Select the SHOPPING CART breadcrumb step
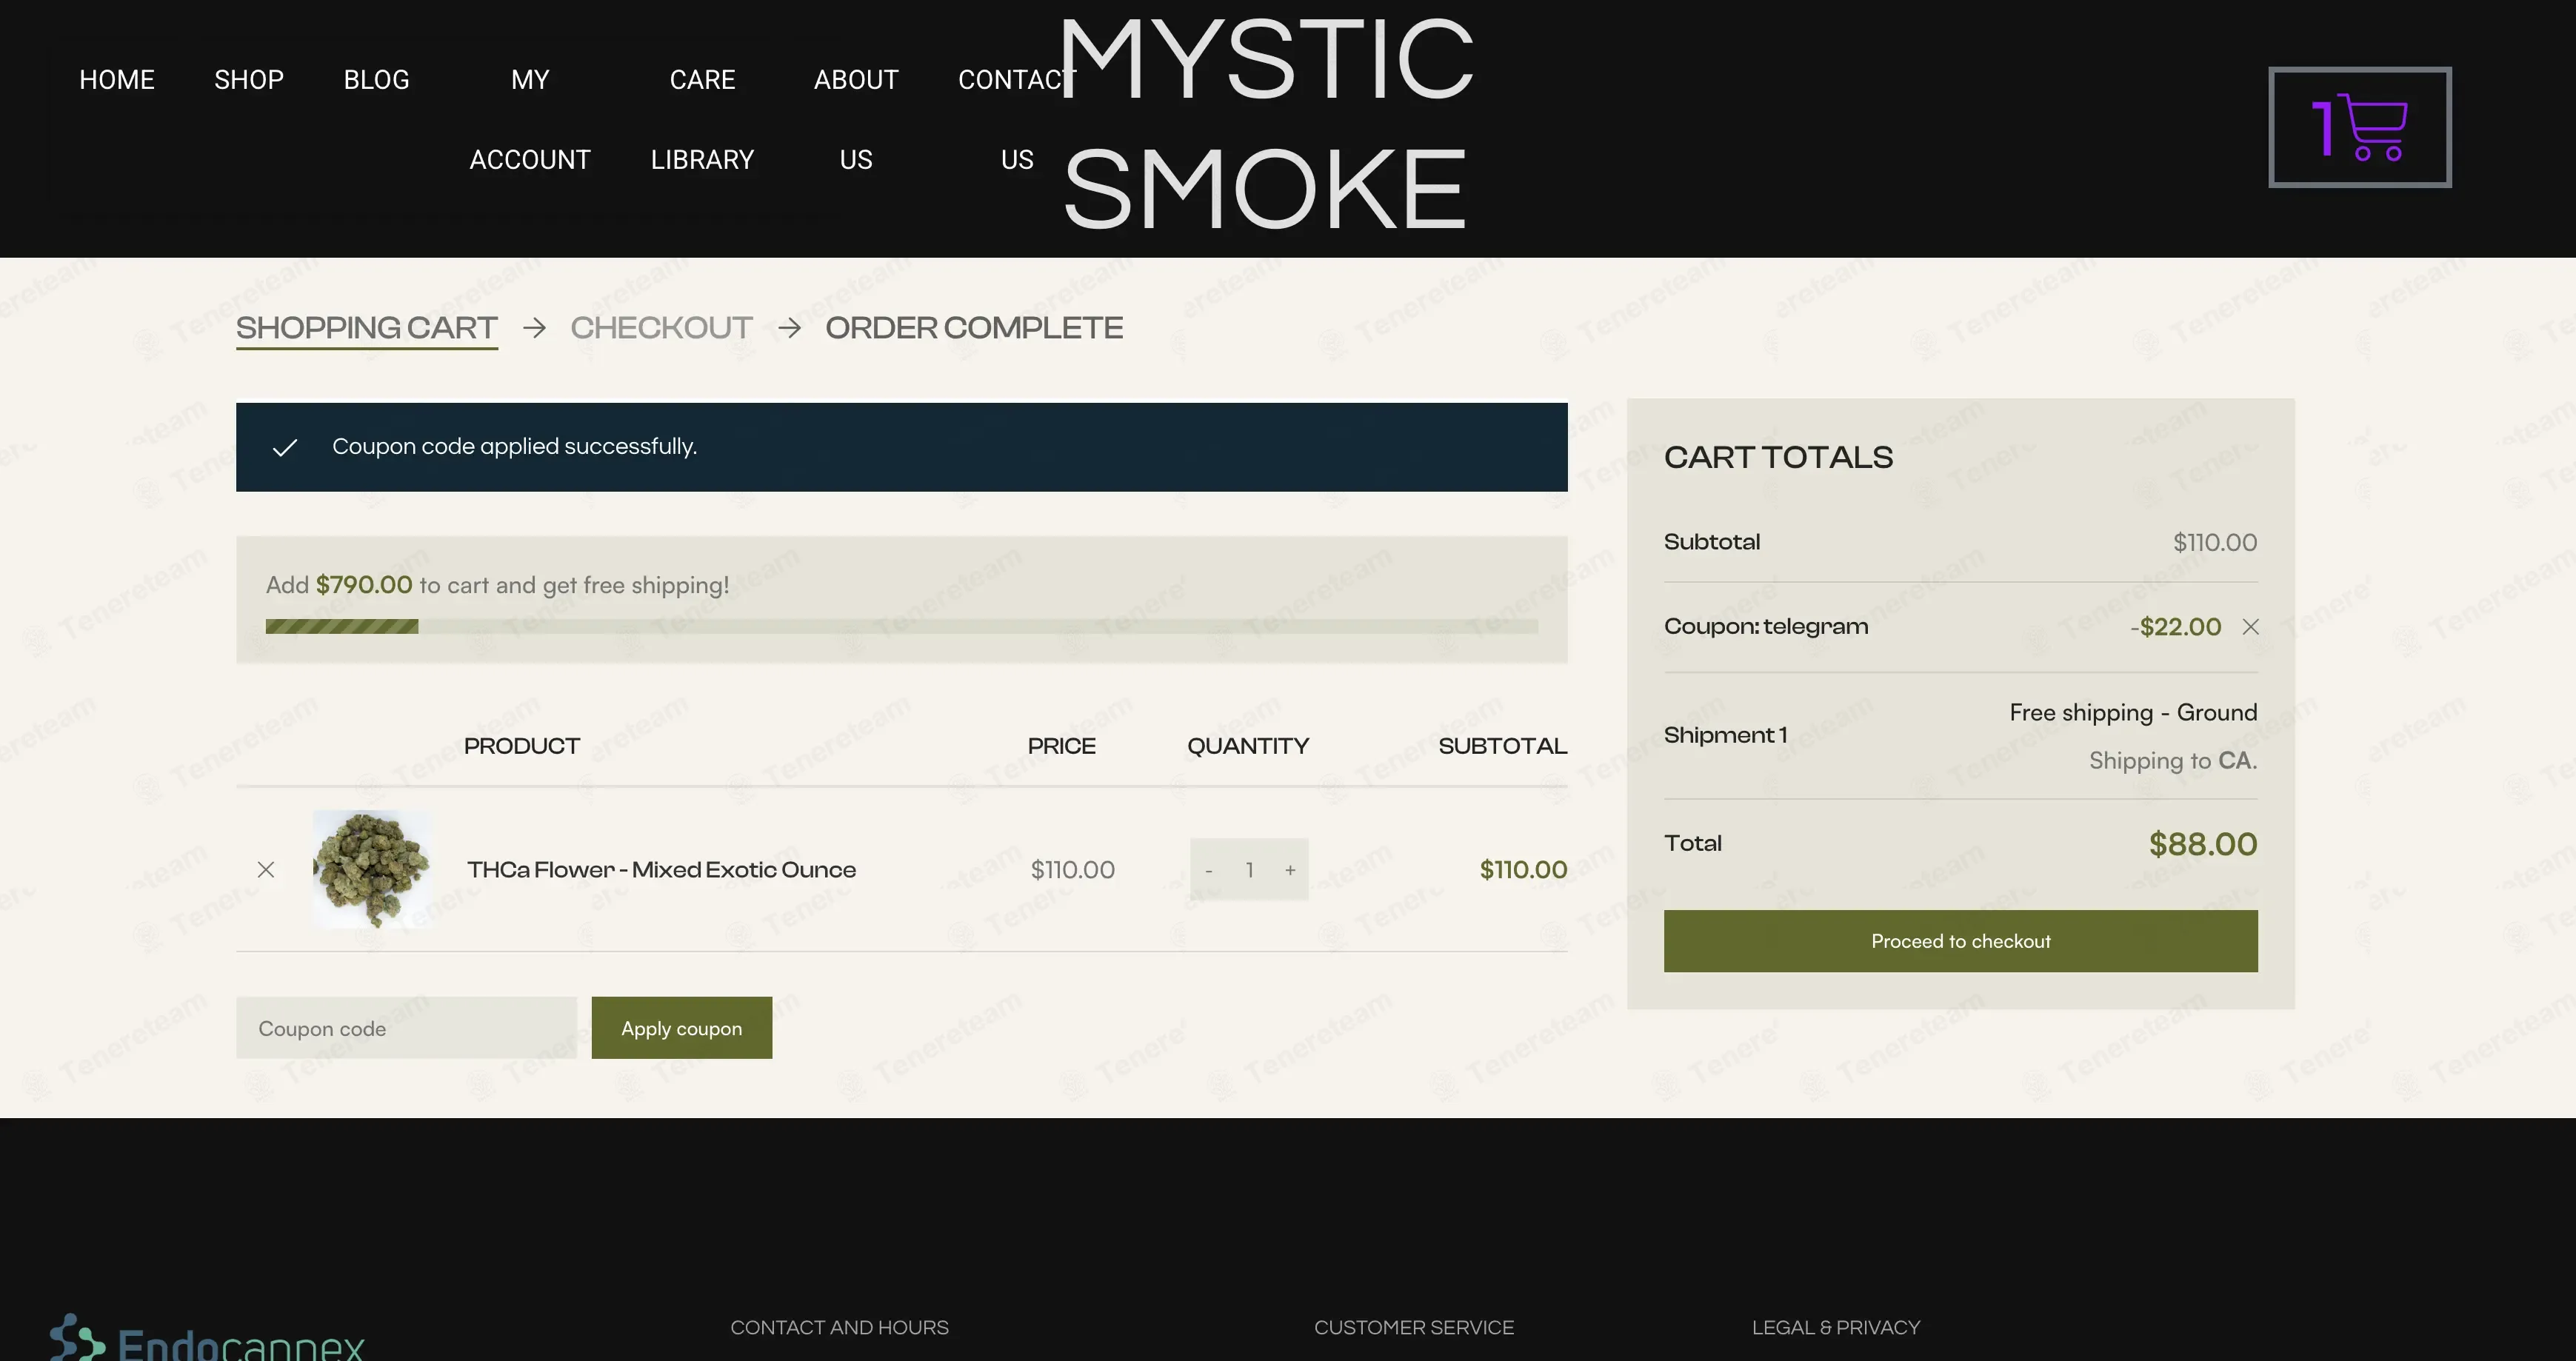The image size is (2576, 1361). click(x=366, y=328)
